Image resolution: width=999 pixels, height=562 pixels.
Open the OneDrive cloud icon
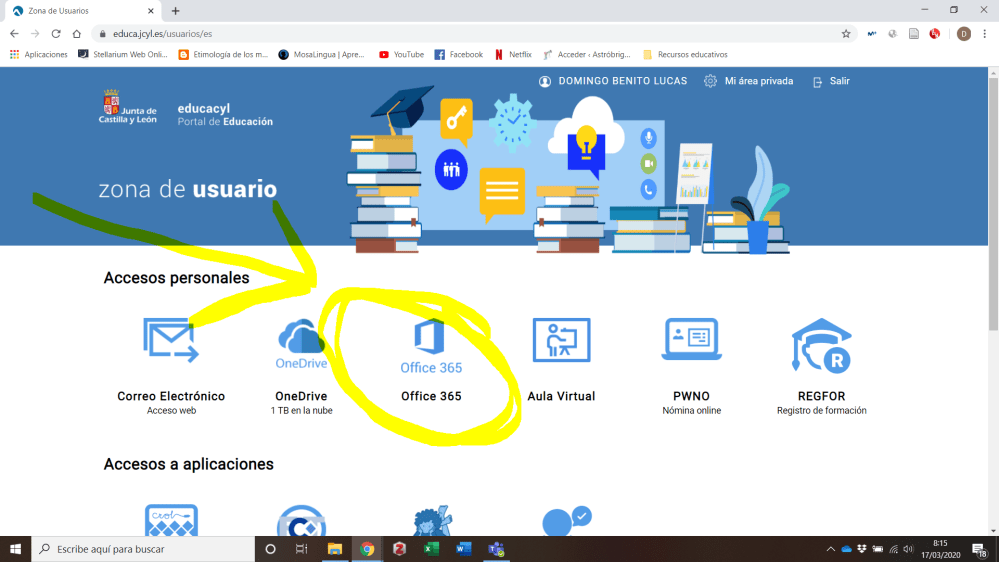[301, 344]
